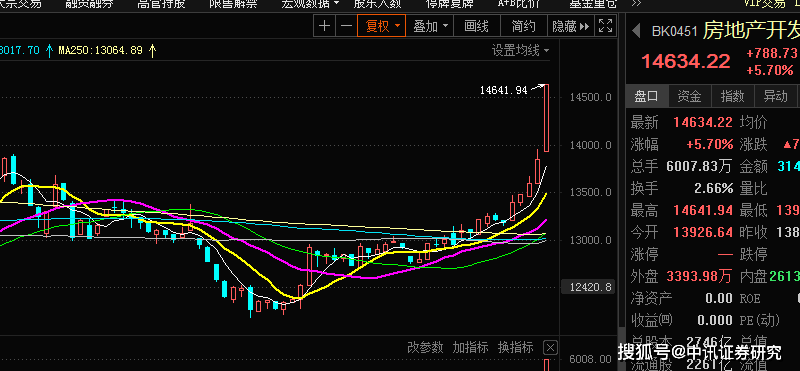Image resolution: width=800 pixels, height=371 pixels.
Task: Click the 14500.0 price axis label
Action: click(590, 97)
